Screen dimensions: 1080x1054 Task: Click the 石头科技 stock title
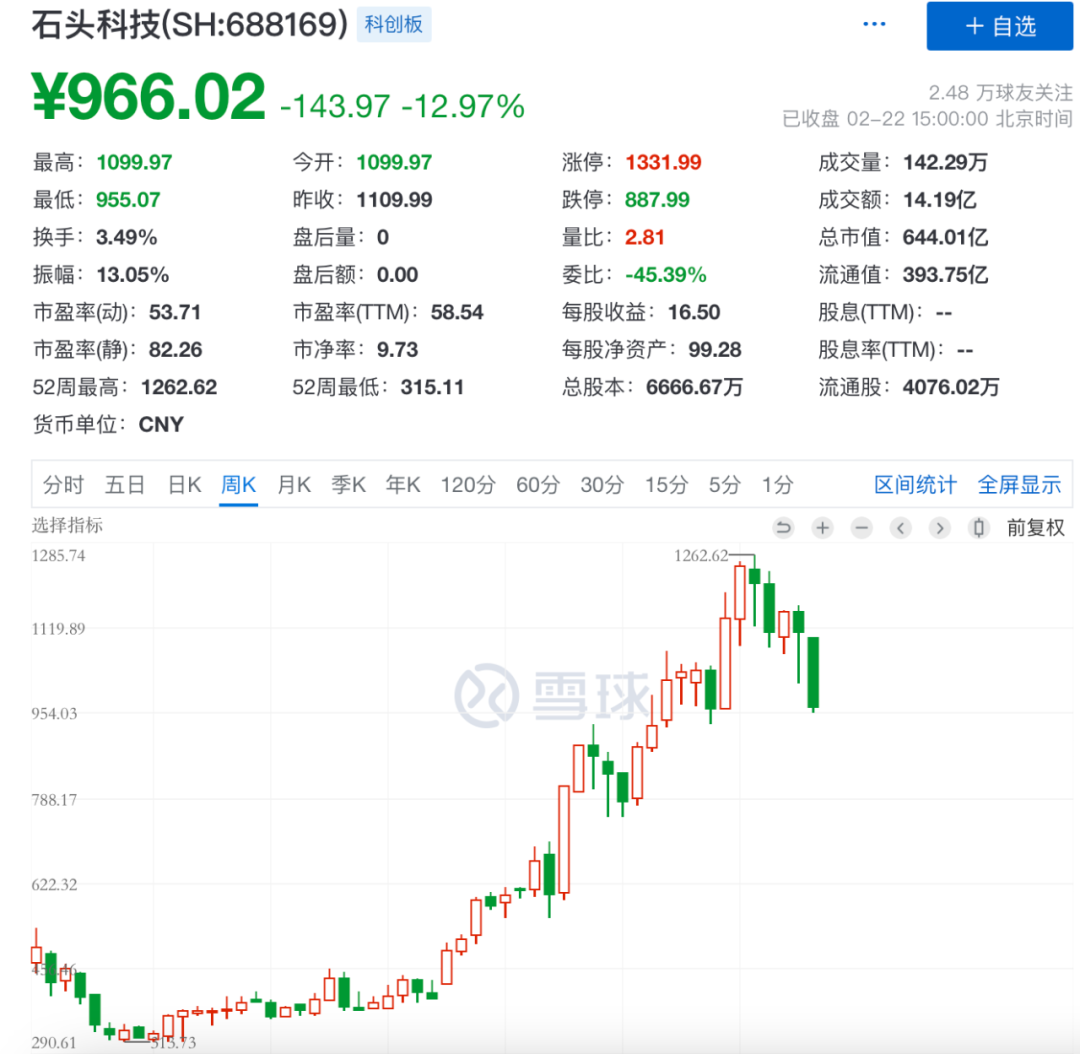pos(190,25)
